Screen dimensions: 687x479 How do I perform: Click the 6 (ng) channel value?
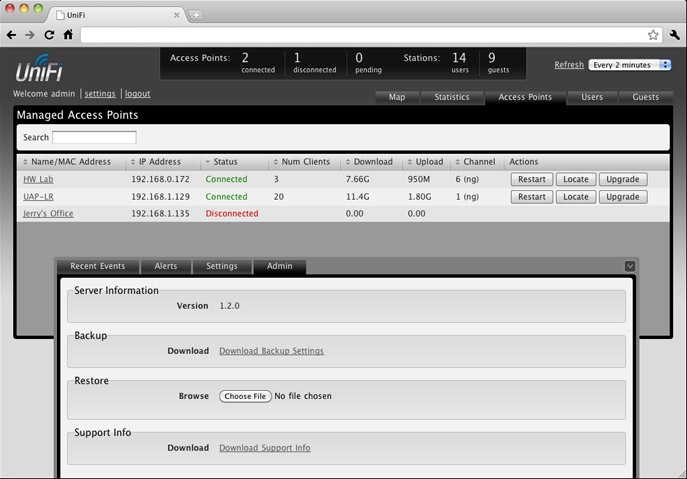(x=467, y=179)
